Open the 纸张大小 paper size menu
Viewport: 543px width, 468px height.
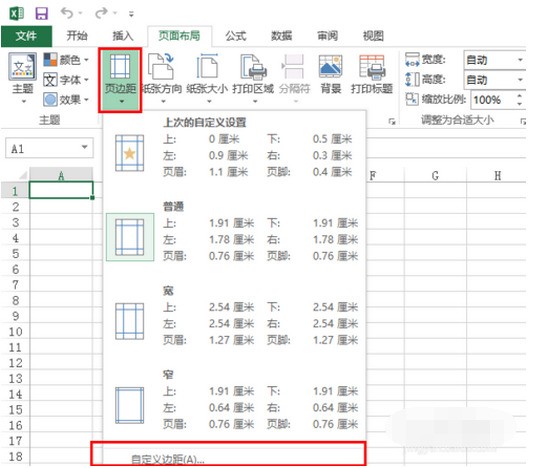(207, 78)
